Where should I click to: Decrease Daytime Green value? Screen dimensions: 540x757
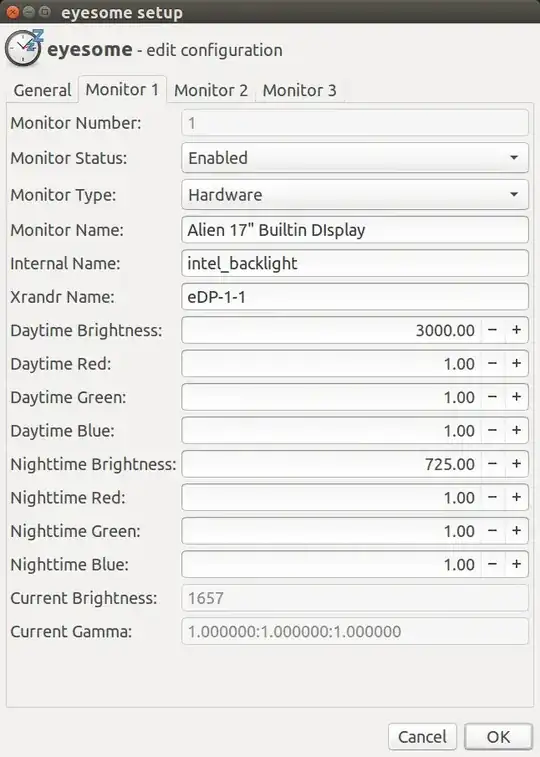(x=492, y=397)
